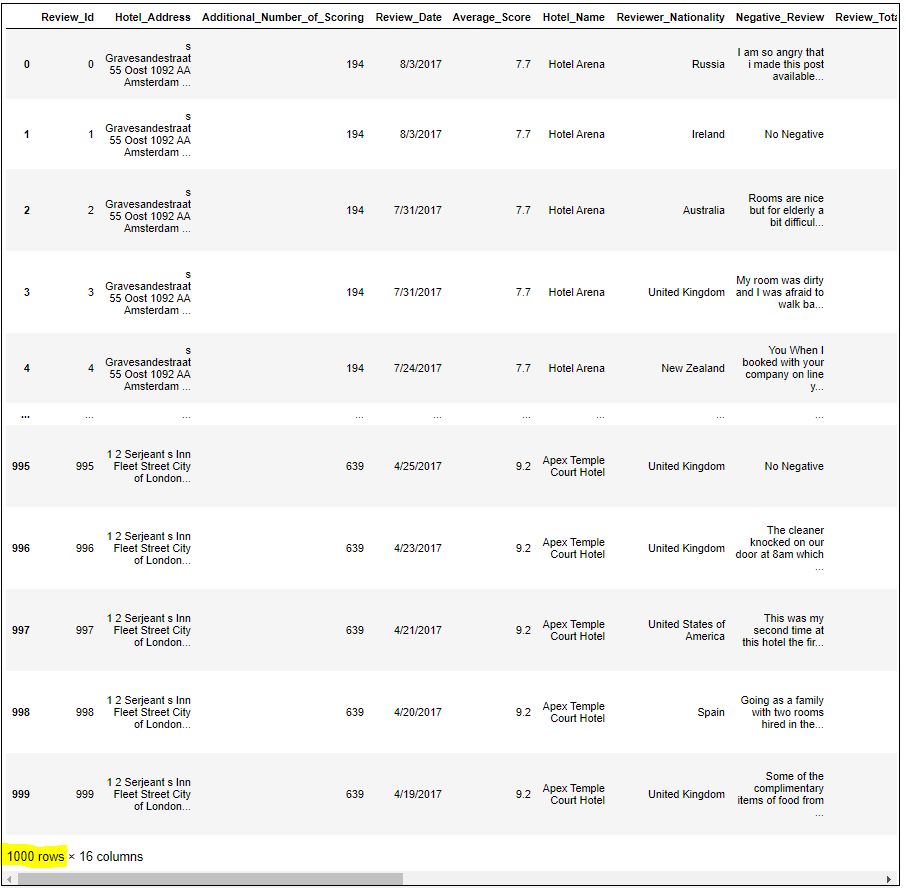Click review date 7/31/2017 in row 3

coord(418,292)
